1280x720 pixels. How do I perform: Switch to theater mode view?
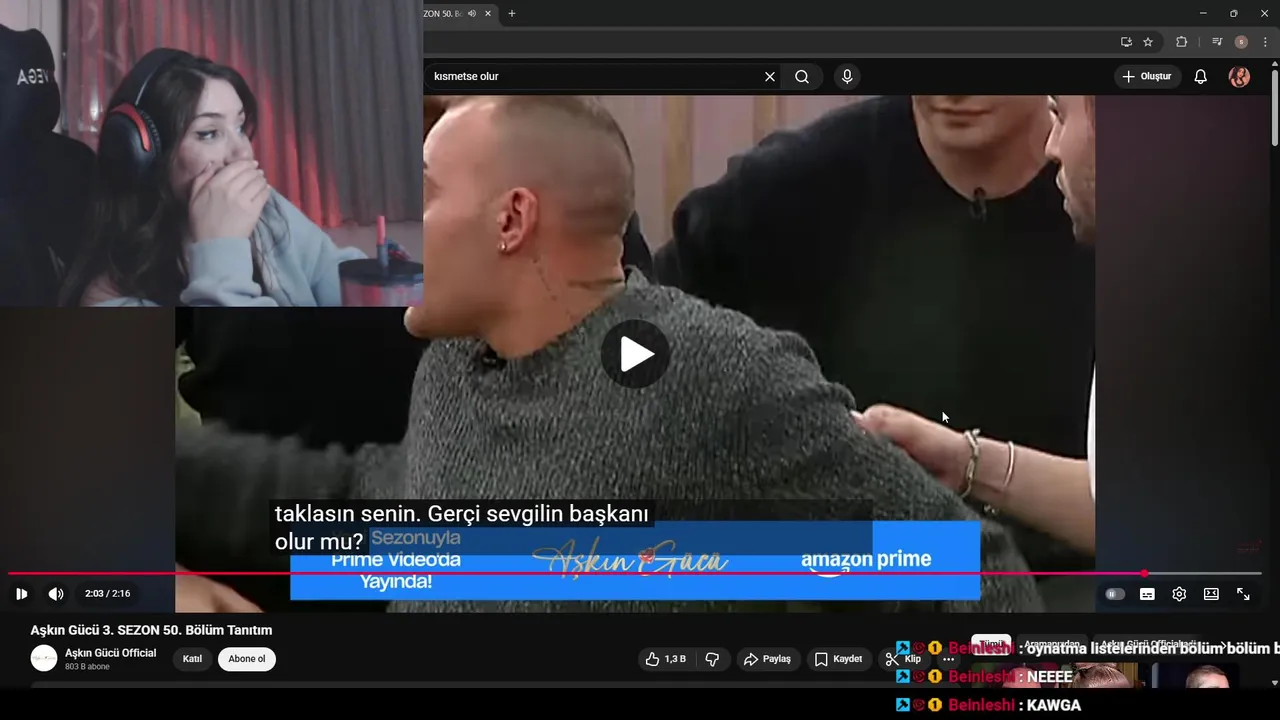tap(1211, 594)
